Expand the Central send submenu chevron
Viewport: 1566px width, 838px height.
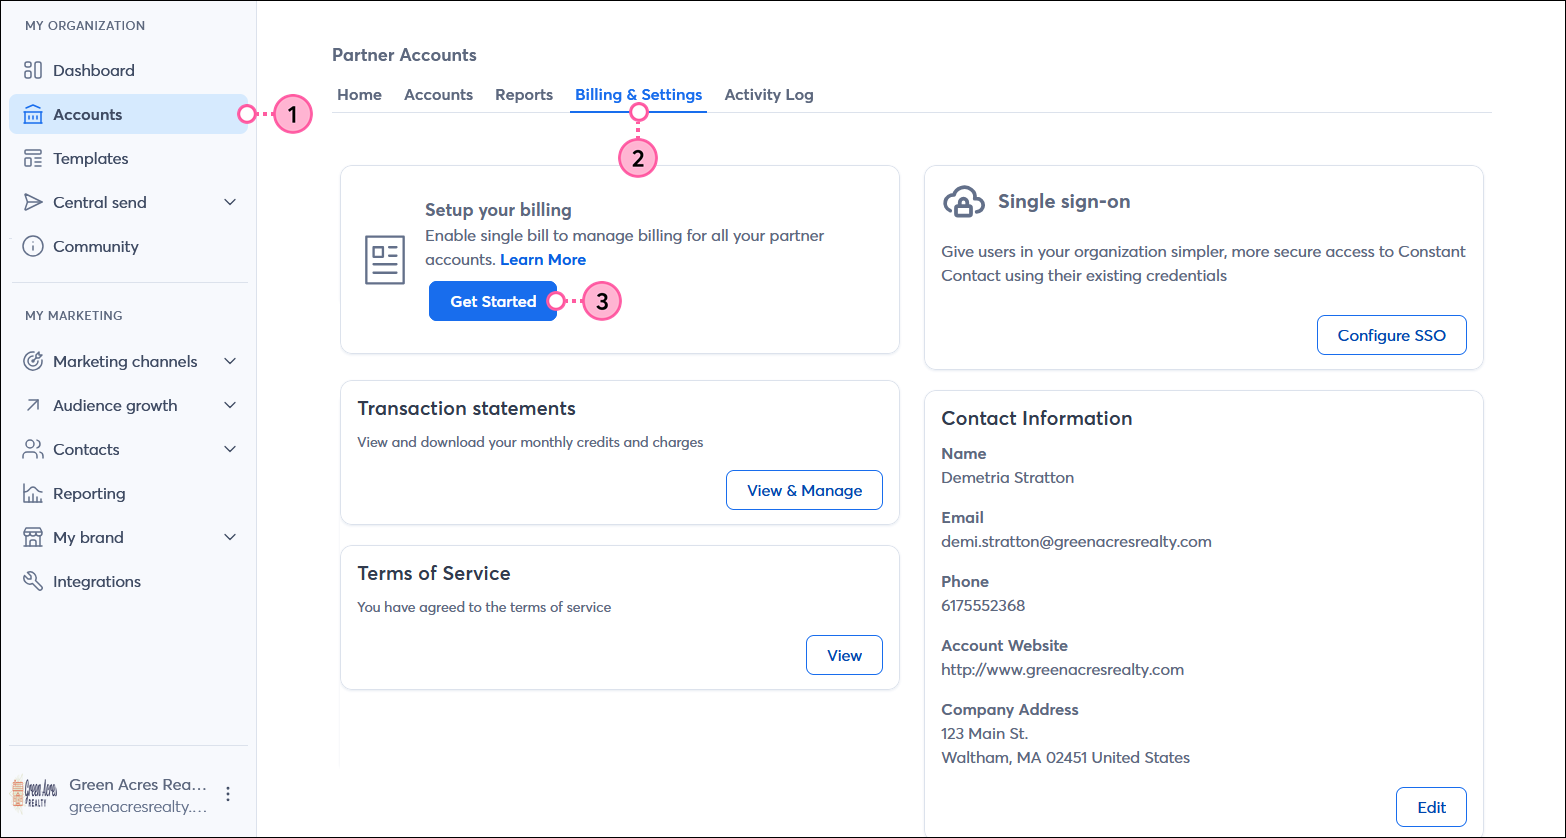click(230, 202)
